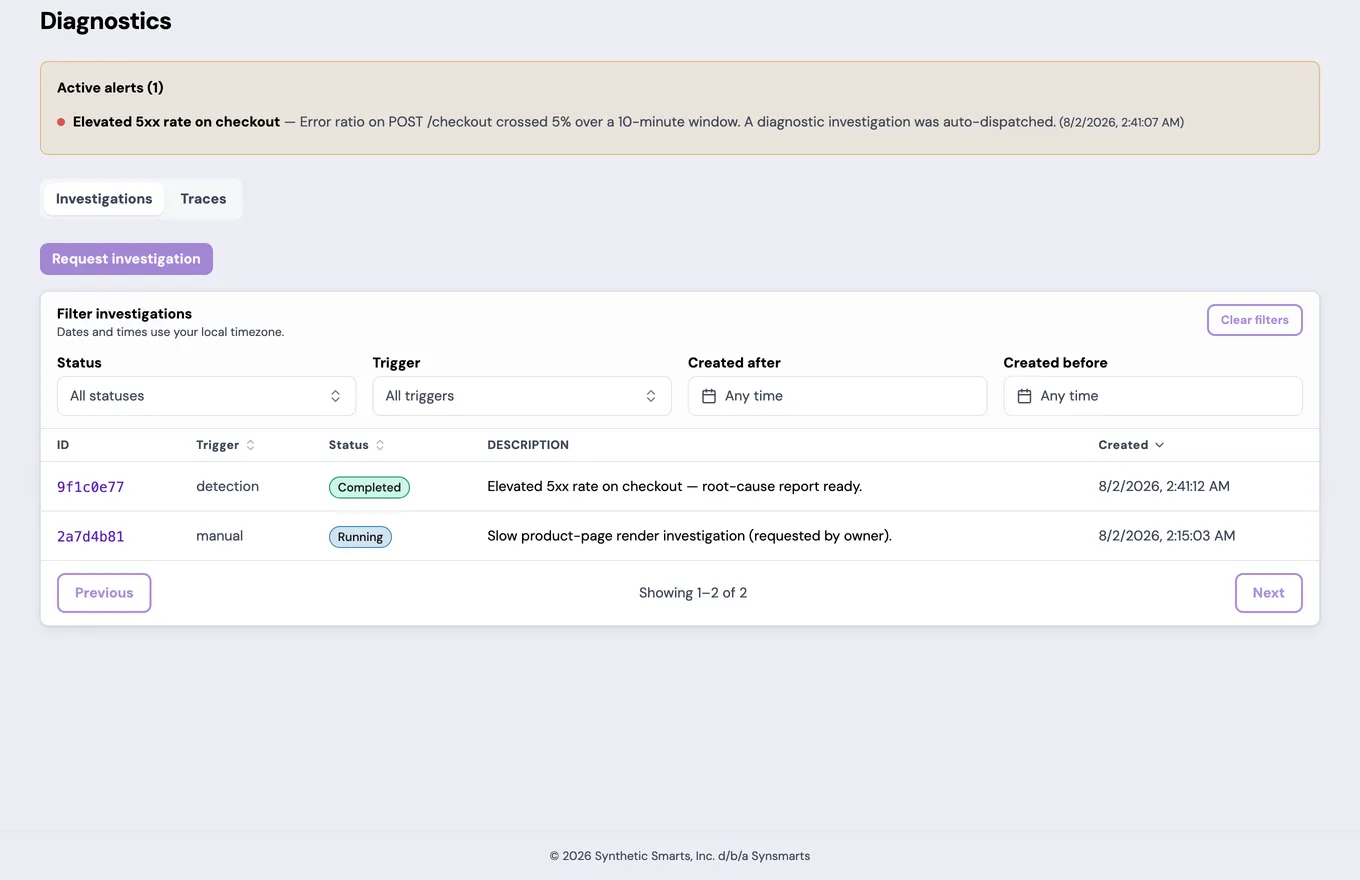This screenshot has height=880, width=1360.
Task: Click the Running status badge
Action: (360, 537)
